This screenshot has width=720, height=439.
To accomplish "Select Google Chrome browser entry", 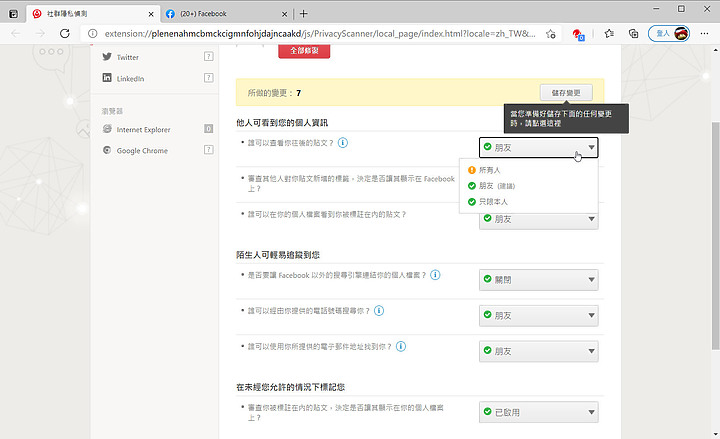I will pos(142,150).
